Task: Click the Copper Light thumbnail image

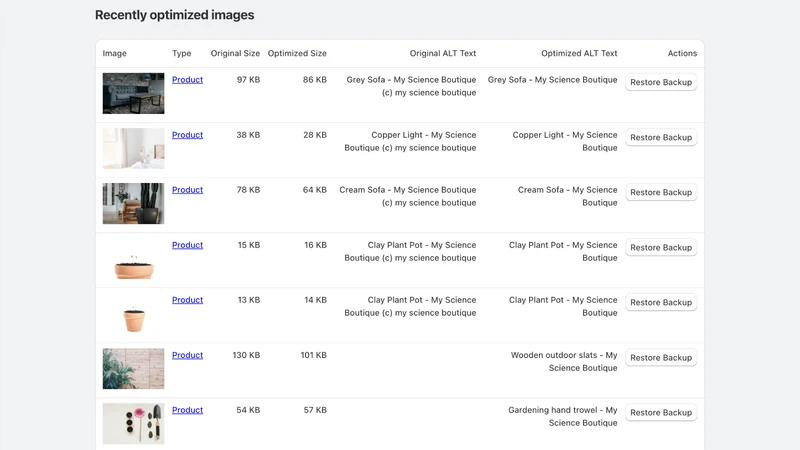Action: pyautogui.click(x=133, y=148)
